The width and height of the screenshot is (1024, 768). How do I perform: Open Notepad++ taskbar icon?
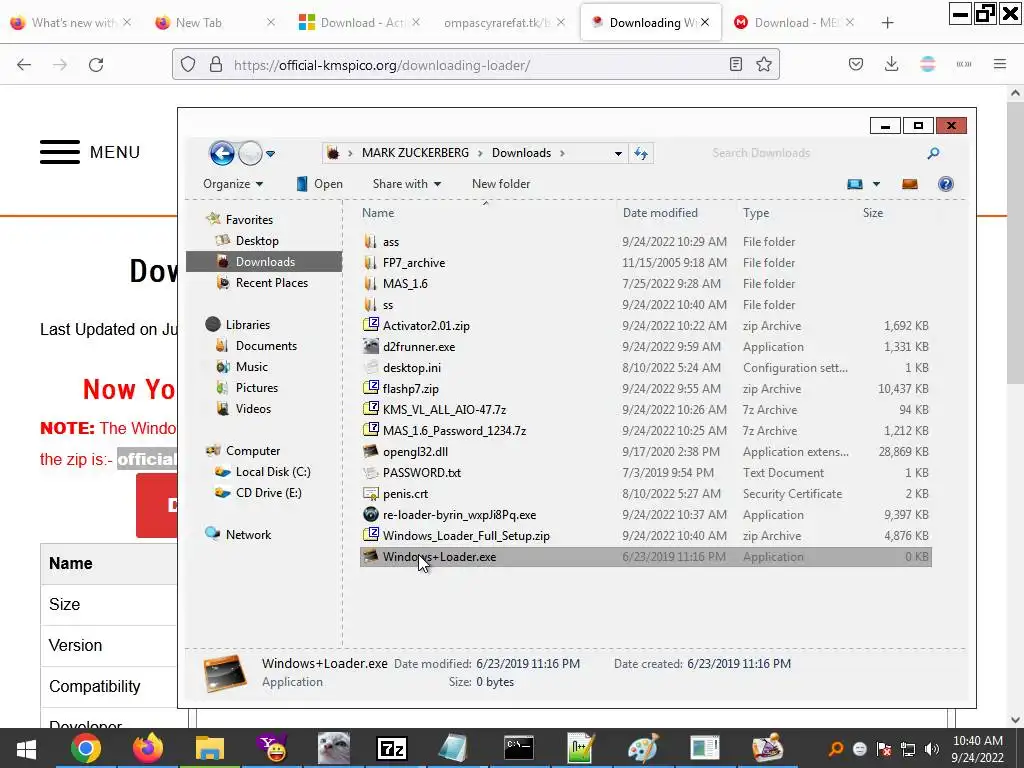tap(581, 748)
